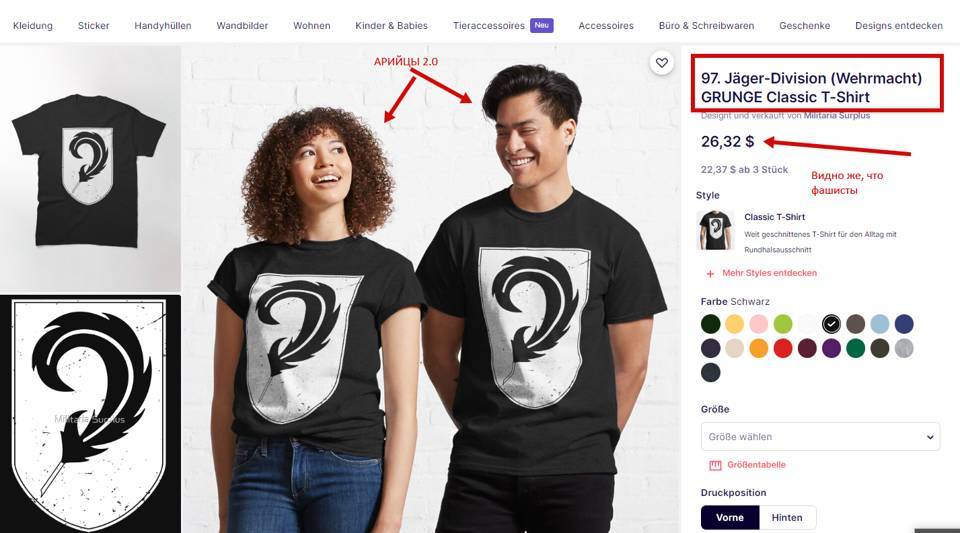Go to Wandbilder category

pyautogui.click(x=242, y=25)
